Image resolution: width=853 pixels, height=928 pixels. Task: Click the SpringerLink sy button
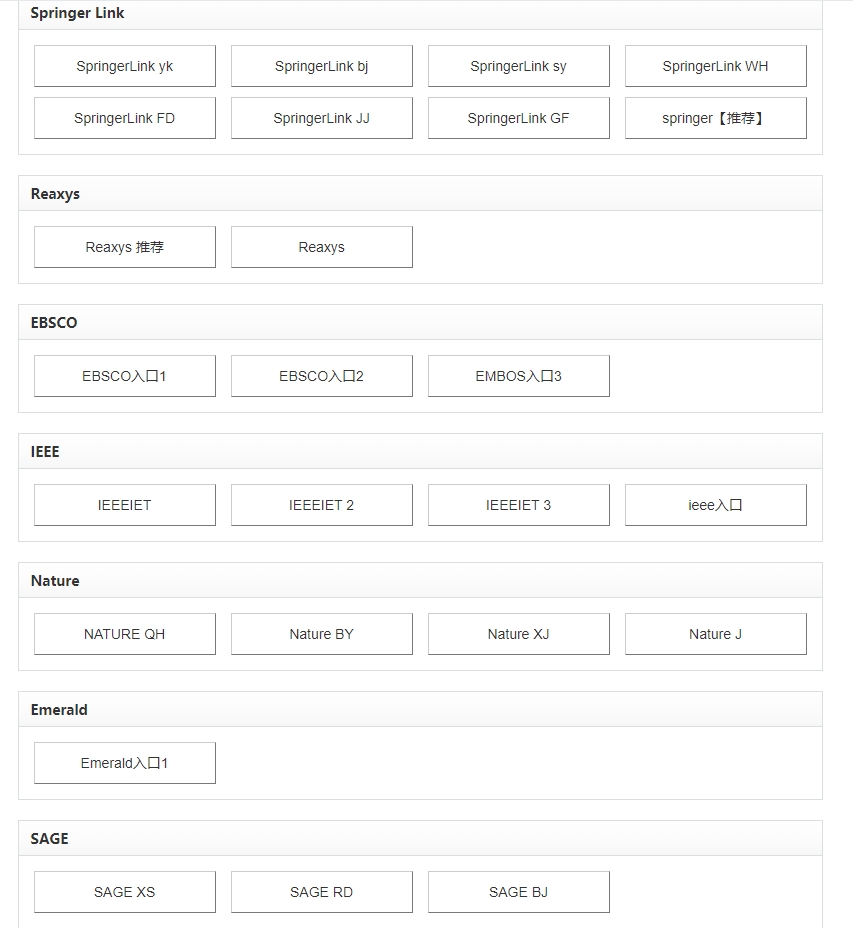tap(519, 66)
